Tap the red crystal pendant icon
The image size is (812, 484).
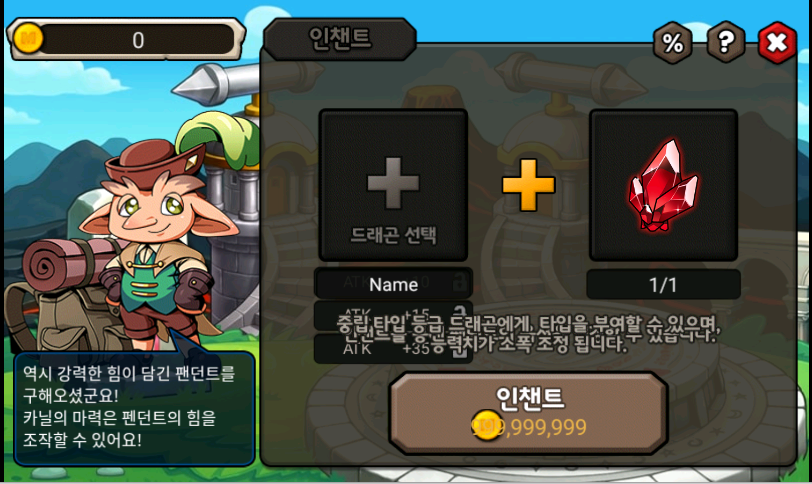[x=663, y=185]
